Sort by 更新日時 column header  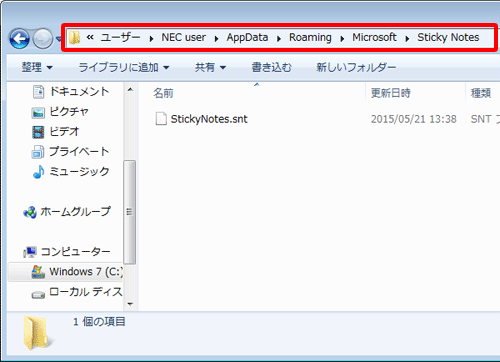[391, 93]
